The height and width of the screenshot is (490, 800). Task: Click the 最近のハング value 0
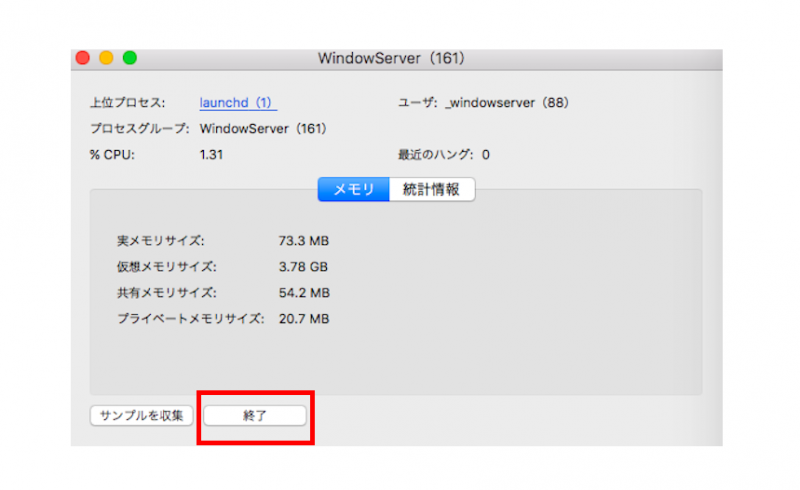coord(486,155)
